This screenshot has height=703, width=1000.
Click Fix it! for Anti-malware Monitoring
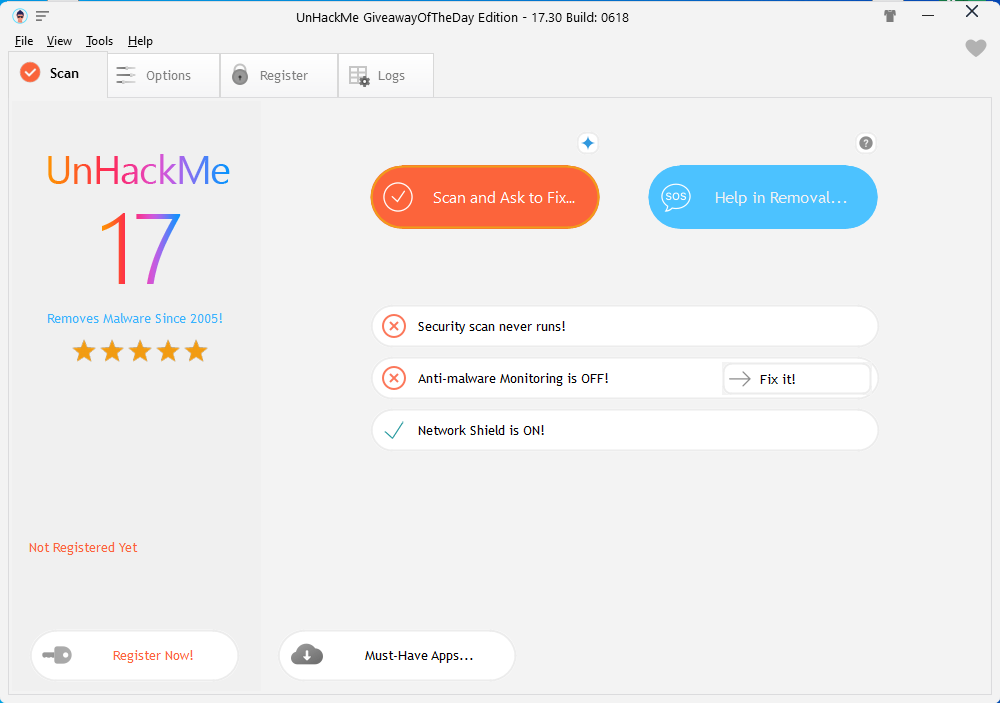(797, 379)
